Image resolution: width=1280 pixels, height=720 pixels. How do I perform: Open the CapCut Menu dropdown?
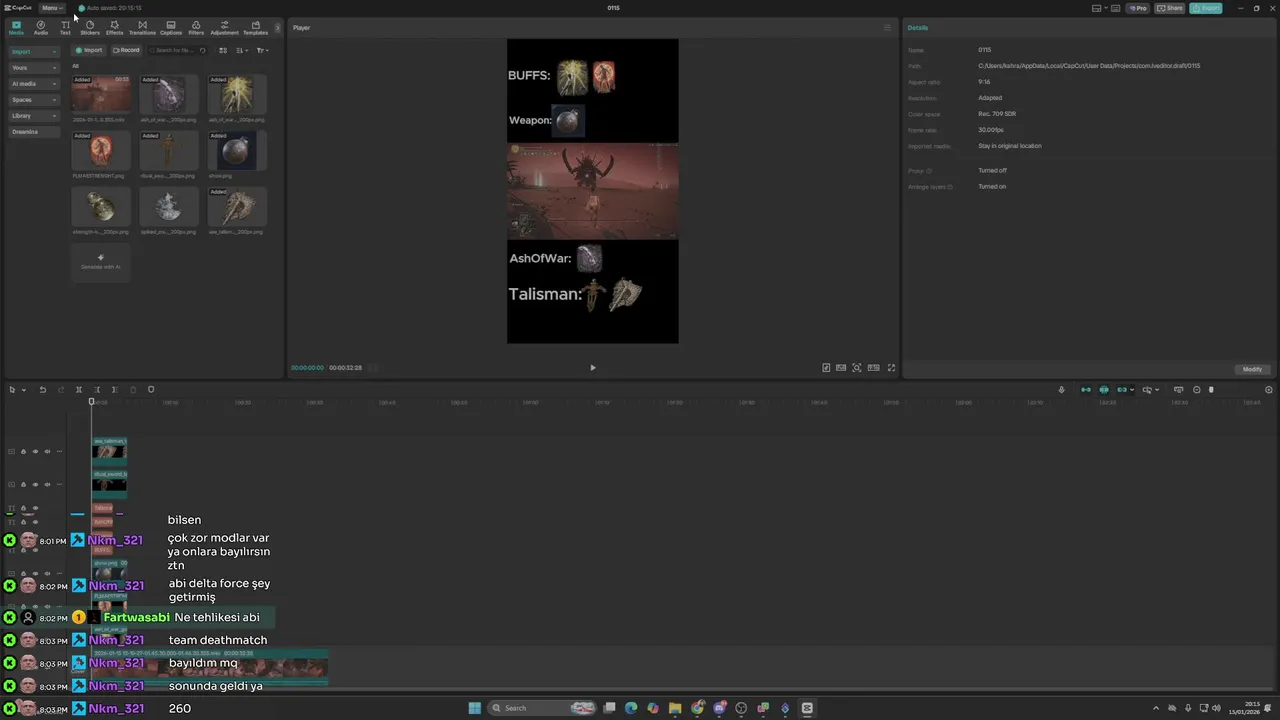(51, 8)
